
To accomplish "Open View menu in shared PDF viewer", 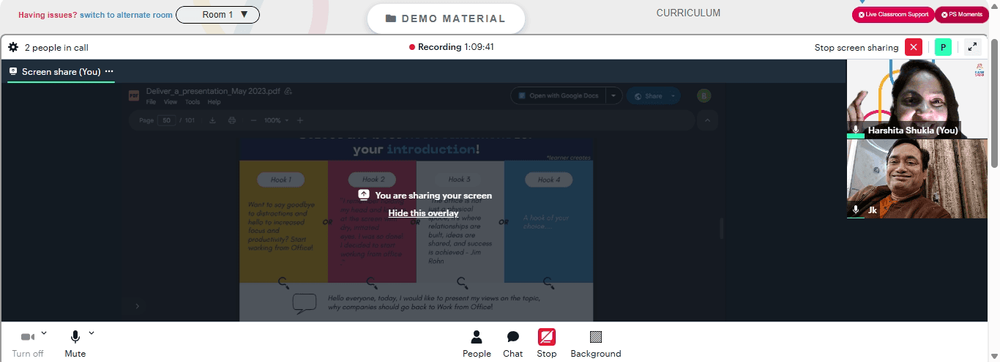I will (x=170, y=102).
